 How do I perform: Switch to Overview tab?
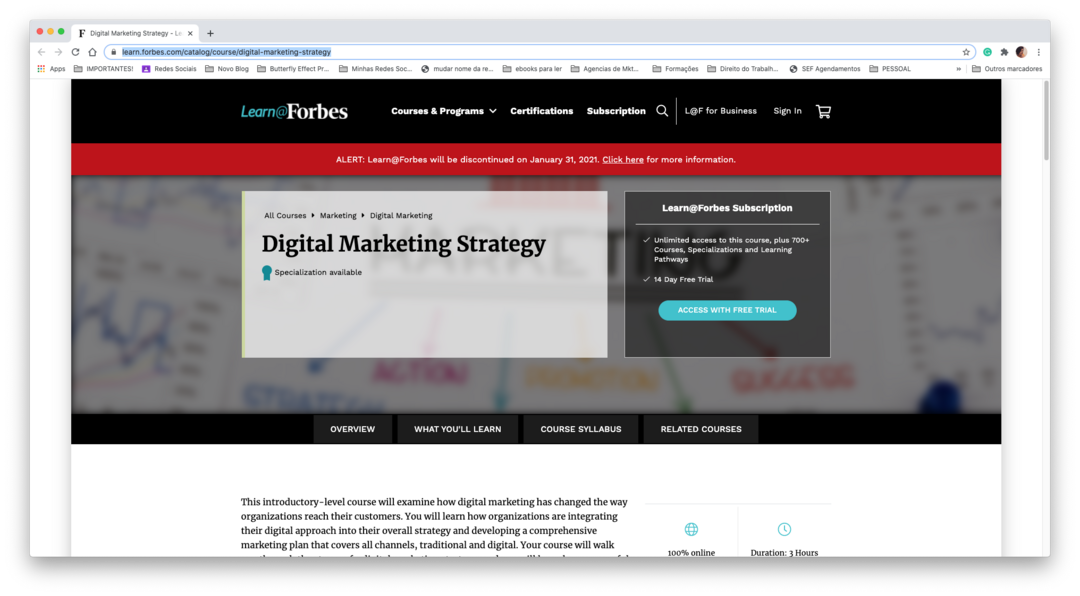coord(353,429)
